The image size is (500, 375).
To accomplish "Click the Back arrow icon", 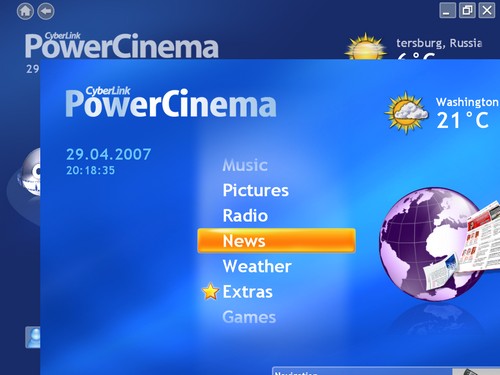I will click(46, 11).
